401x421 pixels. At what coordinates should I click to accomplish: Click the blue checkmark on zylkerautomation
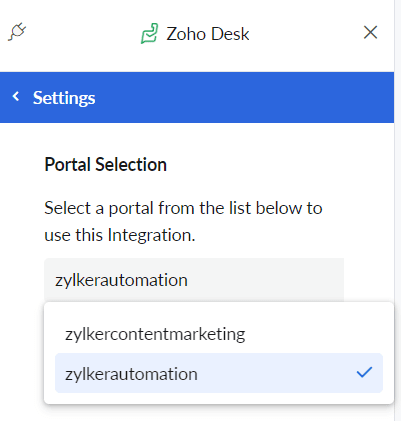pyautogui.click(x=364, y=372)
